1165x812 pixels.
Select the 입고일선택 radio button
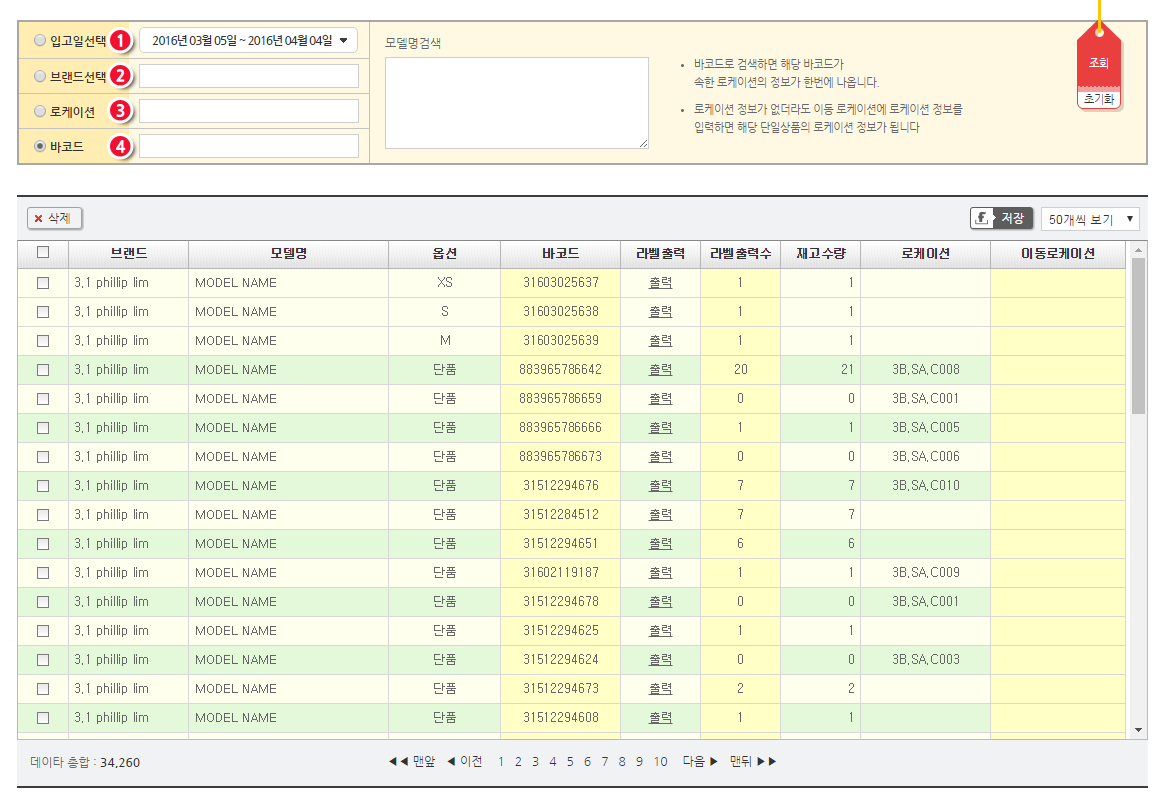point(40,40)
